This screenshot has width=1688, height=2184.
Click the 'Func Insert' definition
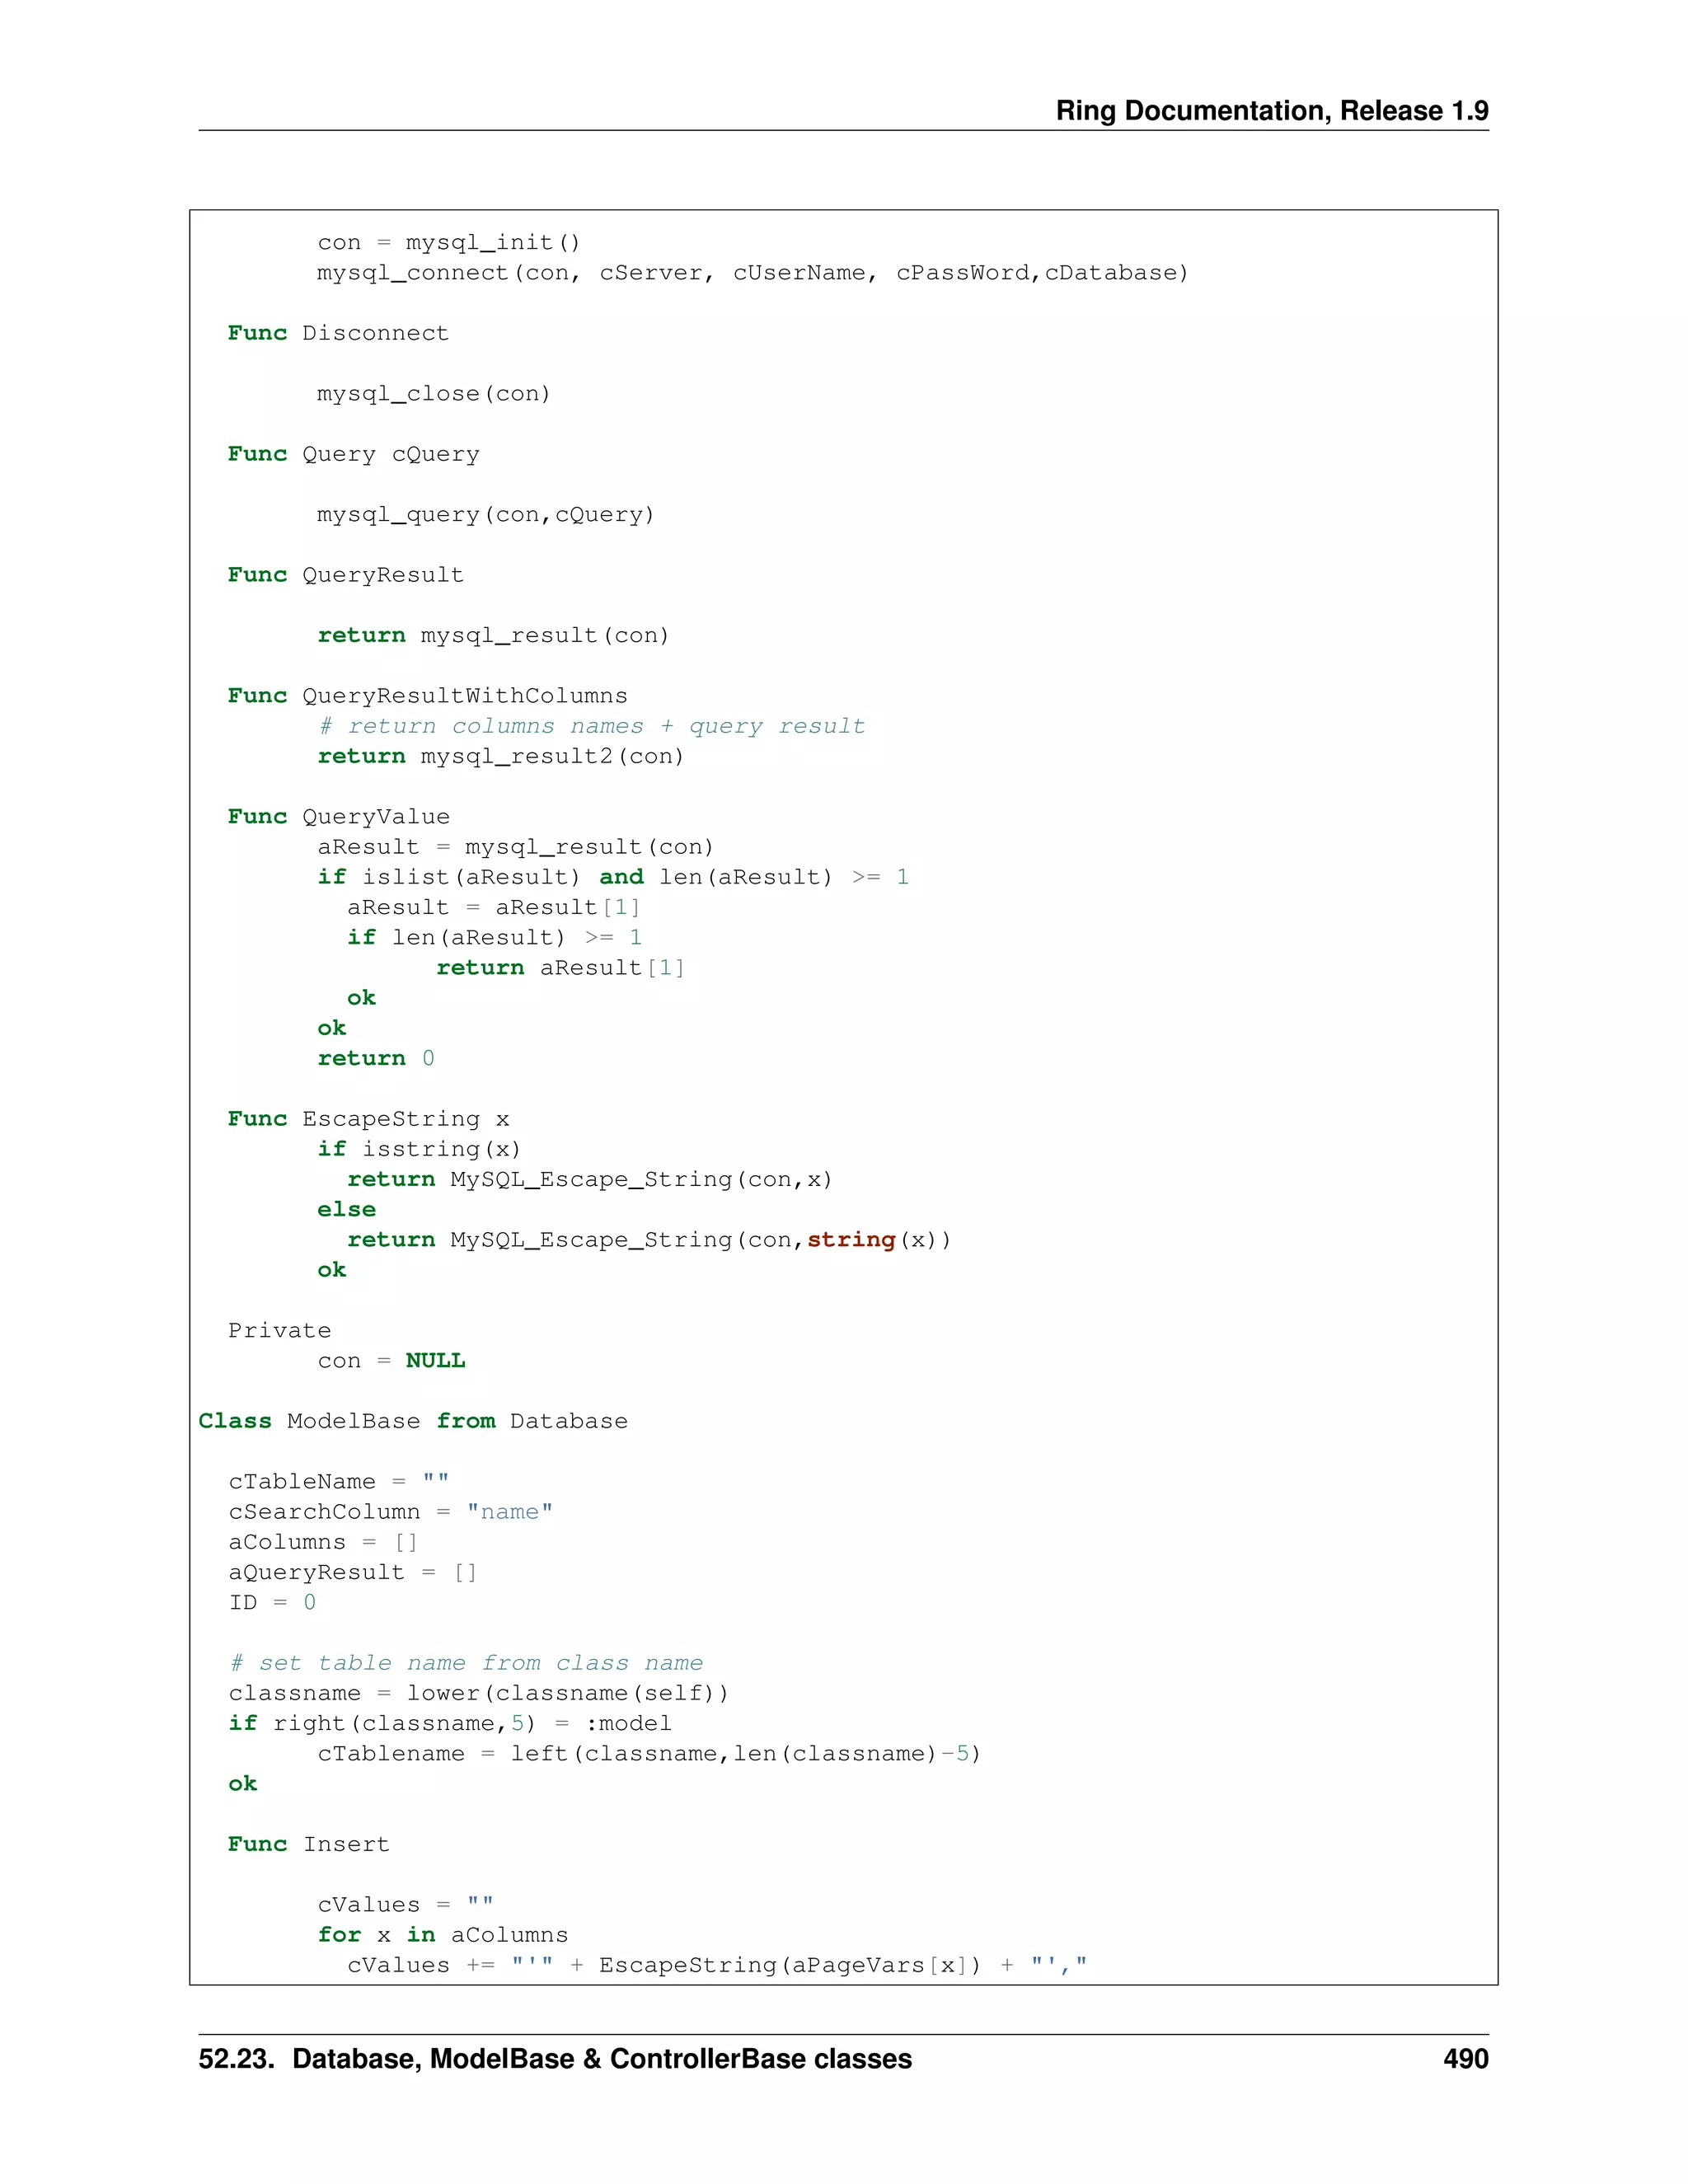click(308, 1844)
